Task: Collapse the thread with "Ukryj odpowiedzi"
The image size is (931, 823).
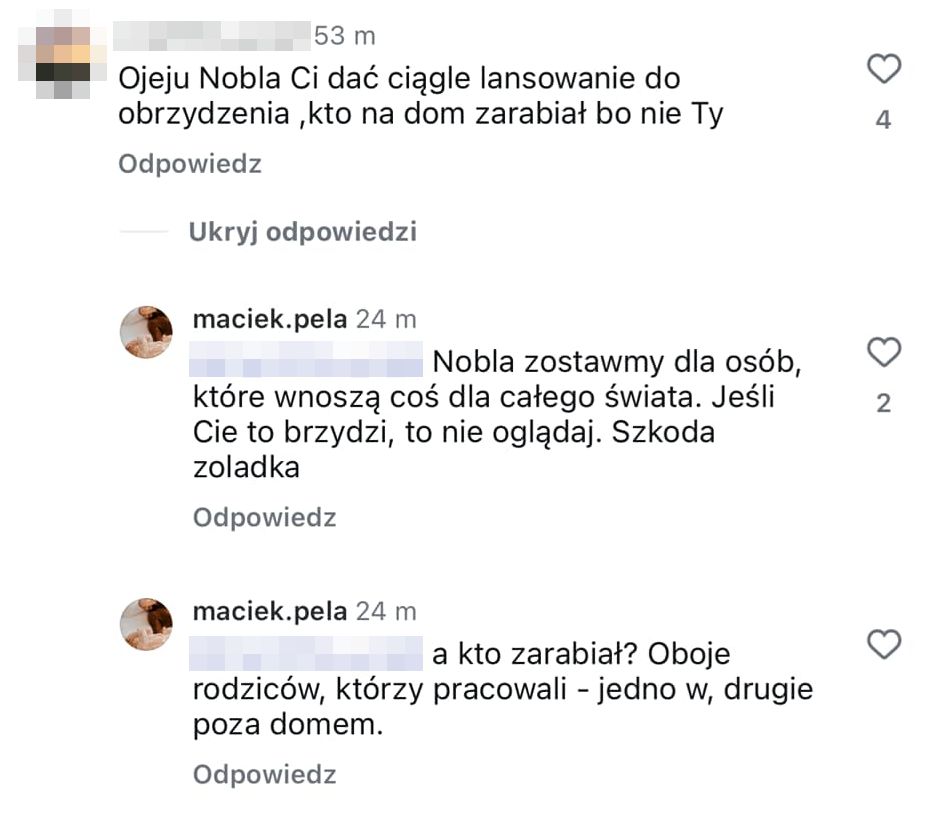Action: 302,233
